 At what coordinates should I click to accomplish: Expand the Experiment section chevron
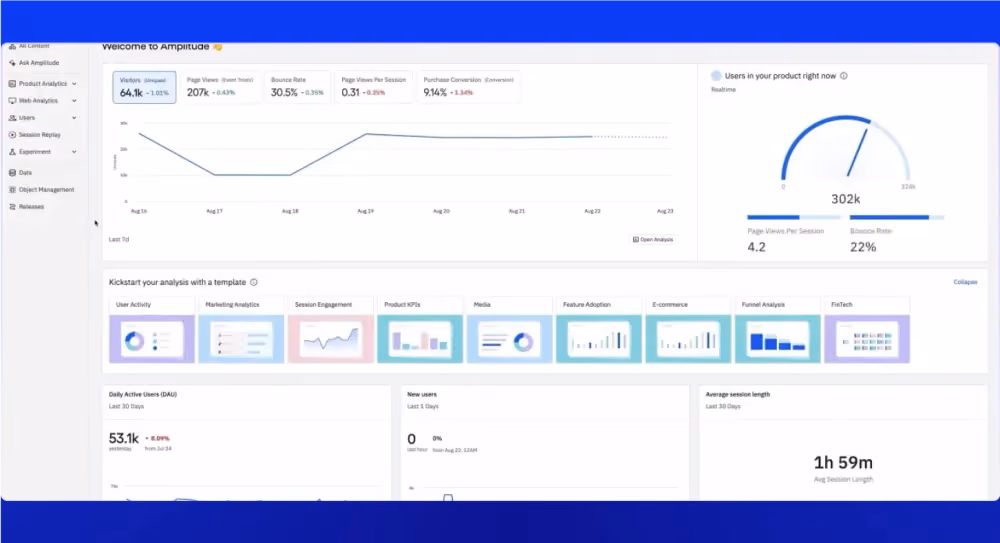74,152
